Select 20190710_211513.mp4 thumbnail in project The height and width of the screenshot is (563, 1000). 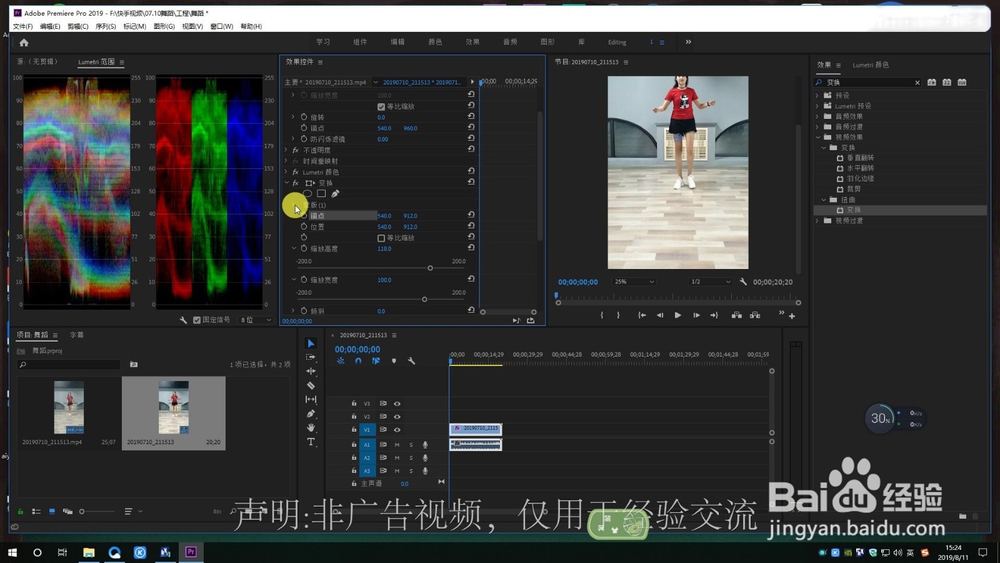(69, 407)
